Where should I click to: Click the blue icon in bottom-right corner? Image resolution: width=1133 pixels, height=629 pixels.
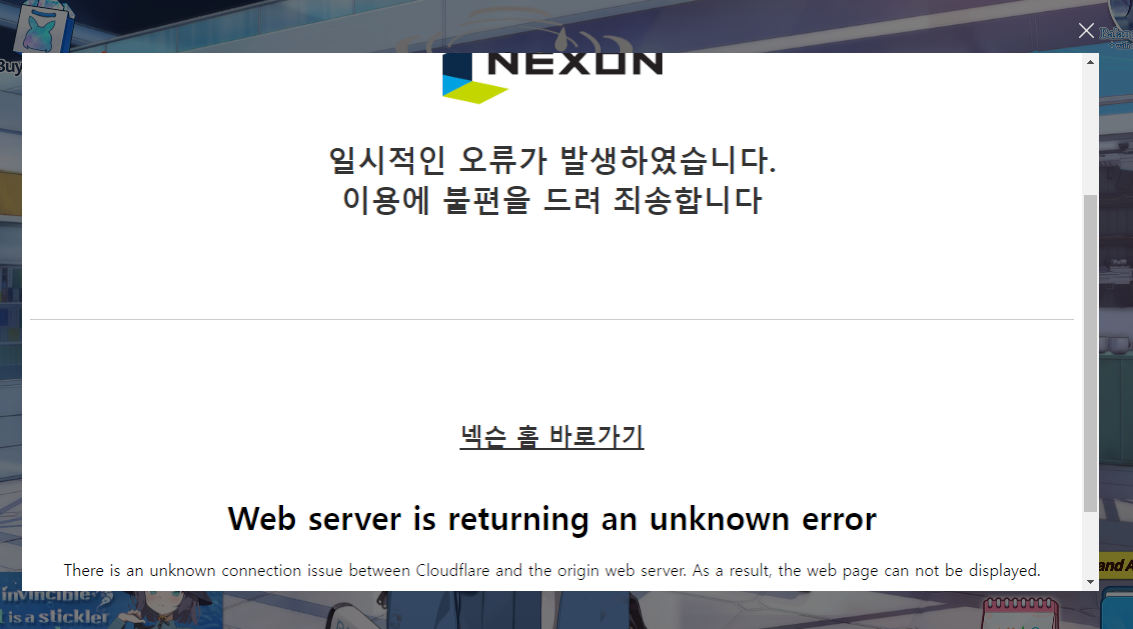(1118, 611)
